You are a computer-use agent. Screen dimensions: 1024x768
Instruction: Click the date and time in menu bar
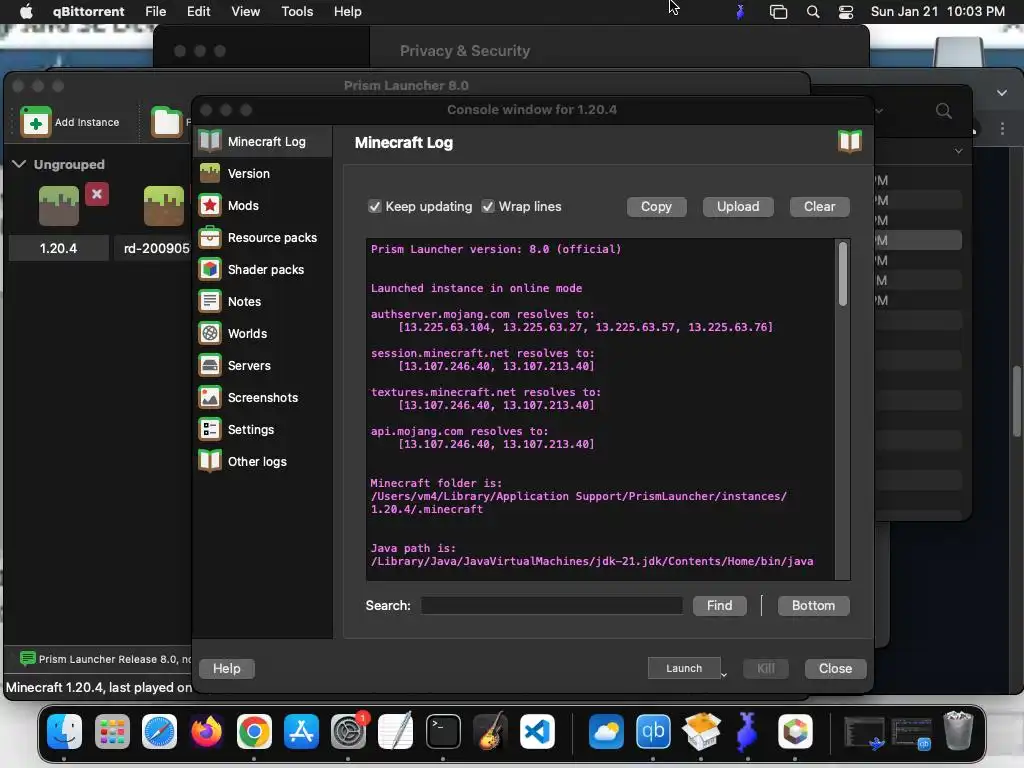(x=938, y=12)
